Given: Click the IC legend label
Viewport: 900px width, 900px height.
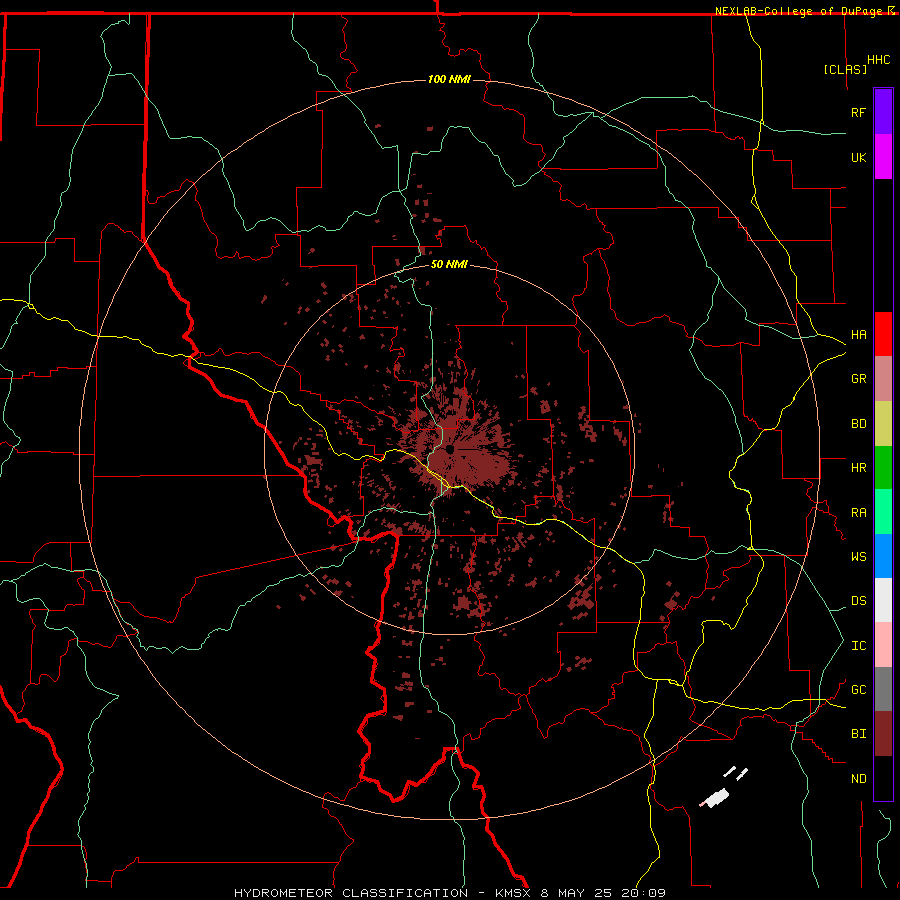Looking at the screenshot, I should click(x=858, y=646).
